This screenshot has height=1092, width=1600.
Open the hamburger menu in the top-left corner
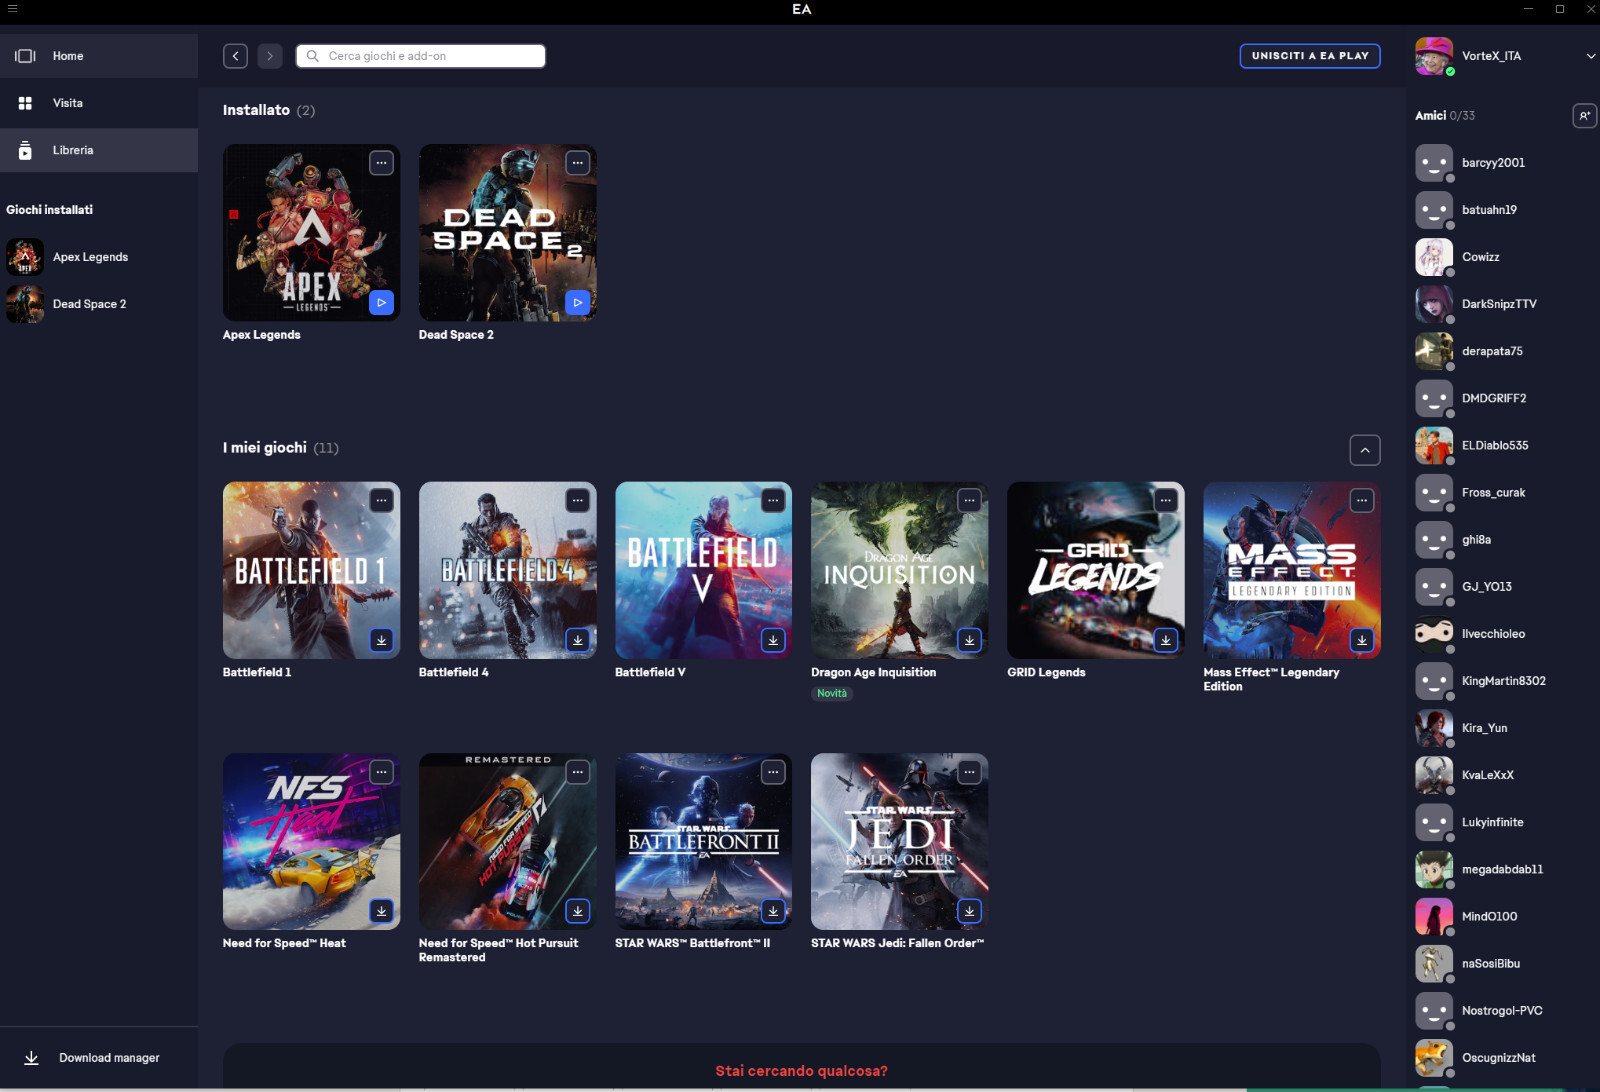pyautogui.click(x=13, y=9)
